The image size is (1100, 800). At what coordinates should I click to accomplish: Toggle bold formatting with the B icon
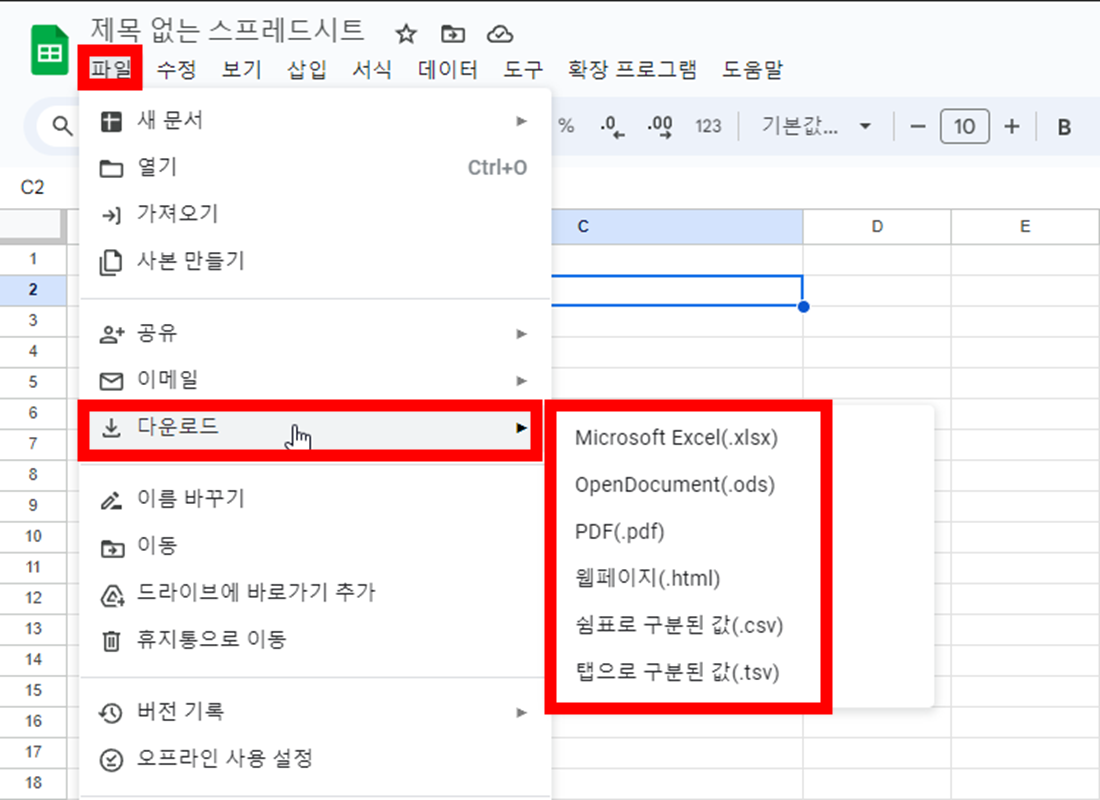1063,126
